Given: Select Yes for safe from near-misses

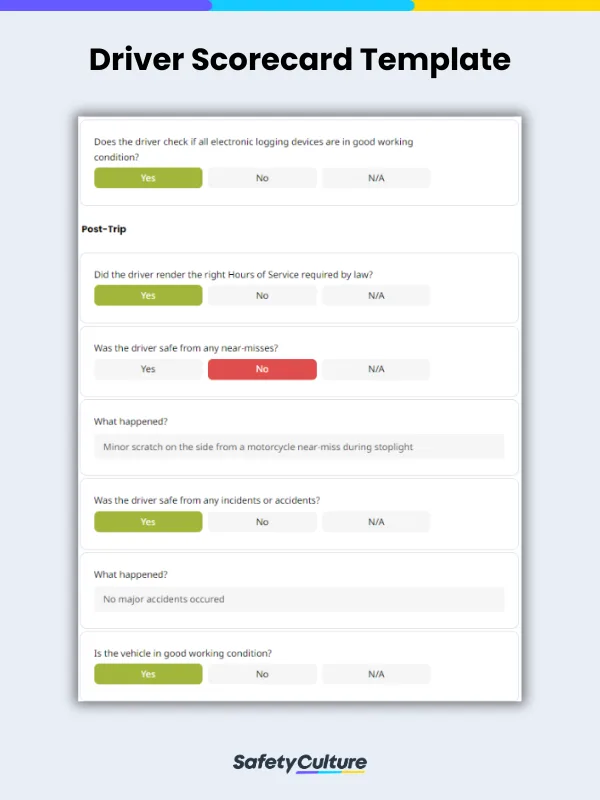Looking at the screenshot, I should coord(148,369).
